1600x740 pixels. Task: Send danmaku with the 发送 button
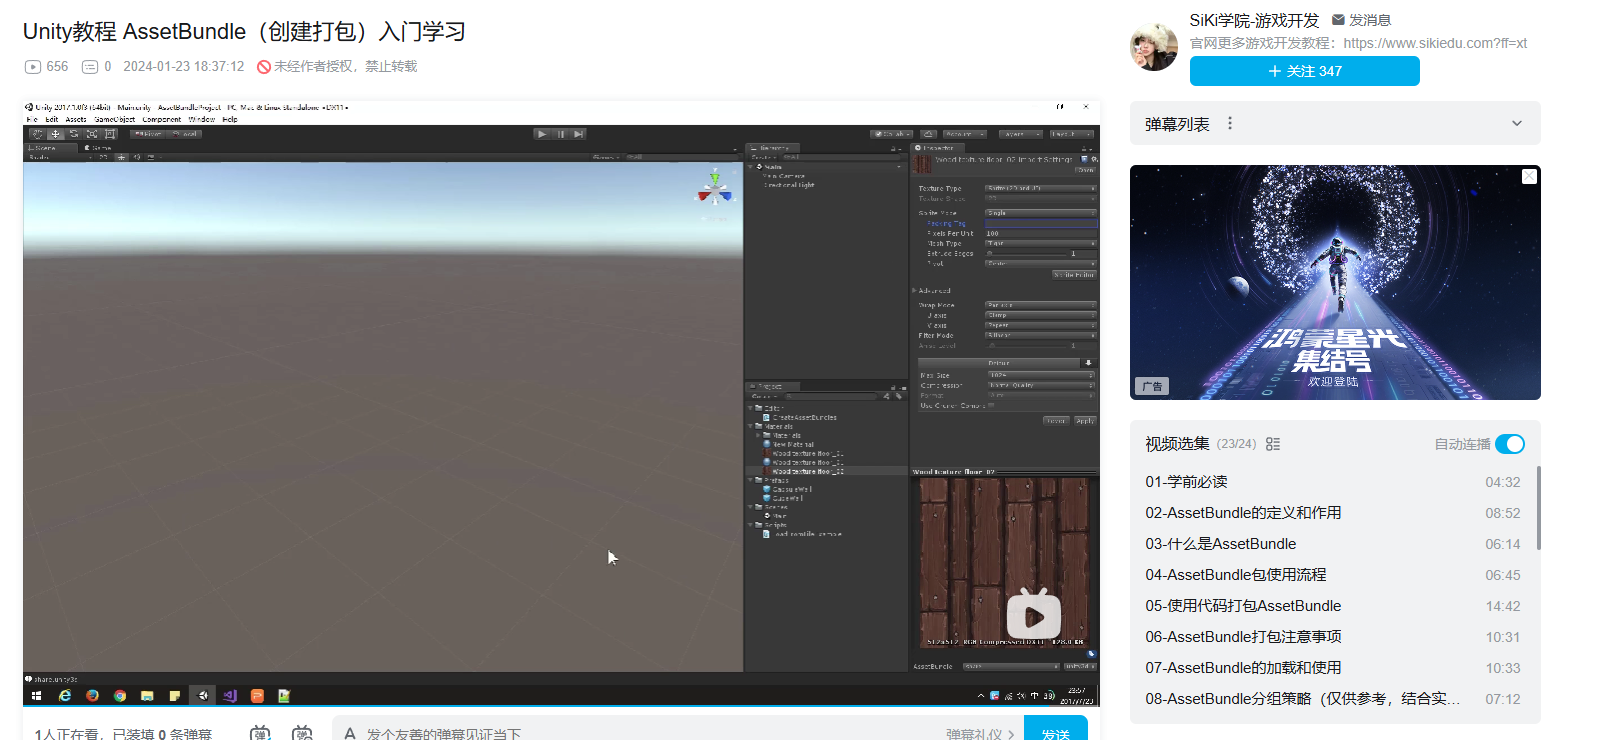coord(1055,731)
